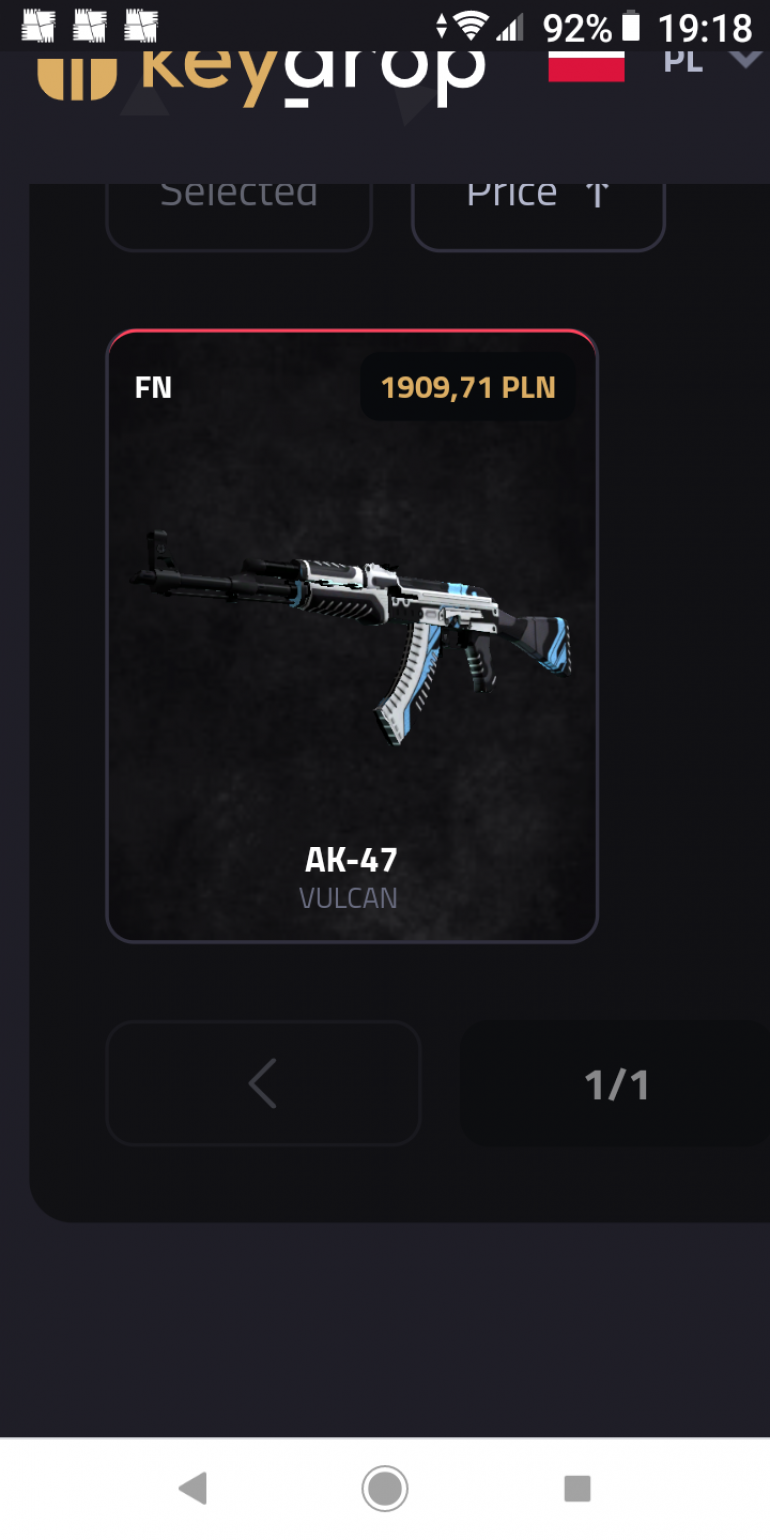Tap the PL language label

(683, 61)
